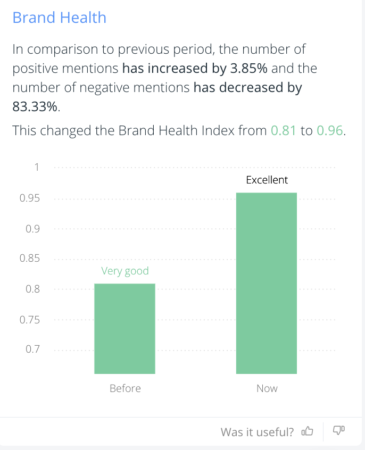Click the Very good bar label
365x450 pixels.
[125, 271]
